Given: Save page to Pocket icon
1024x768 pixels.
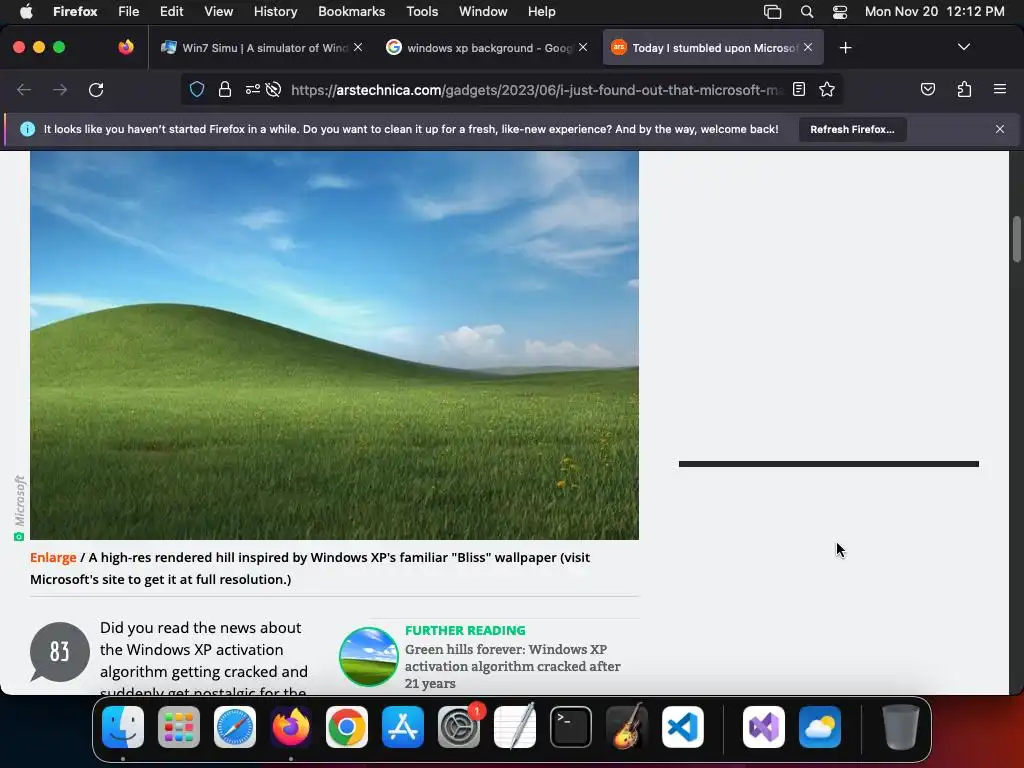Looking at the screenshot, I should tap(927, 89).
